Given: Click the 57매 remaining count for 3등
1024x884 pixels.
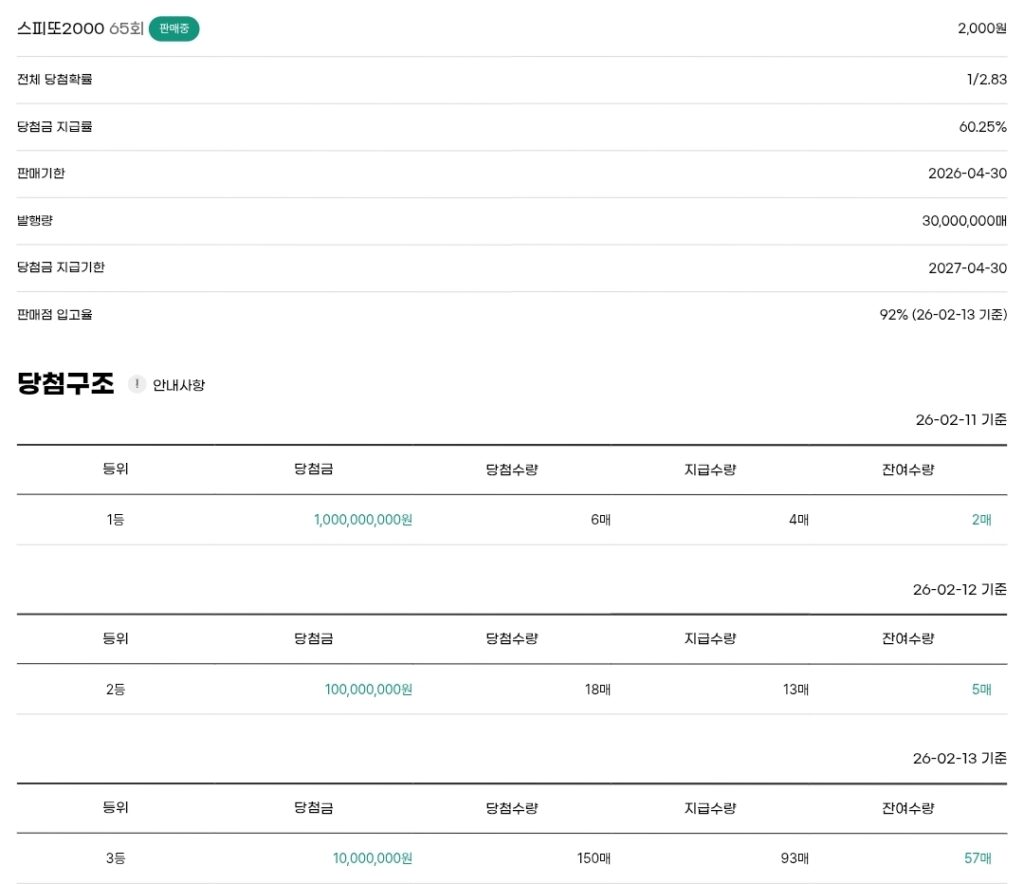Looking at the screenshot, I should 977,858.
